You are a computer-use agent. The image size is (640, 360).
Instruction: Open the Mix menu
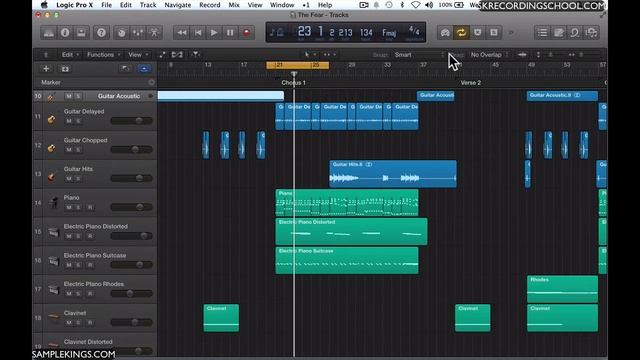point(234,5)
